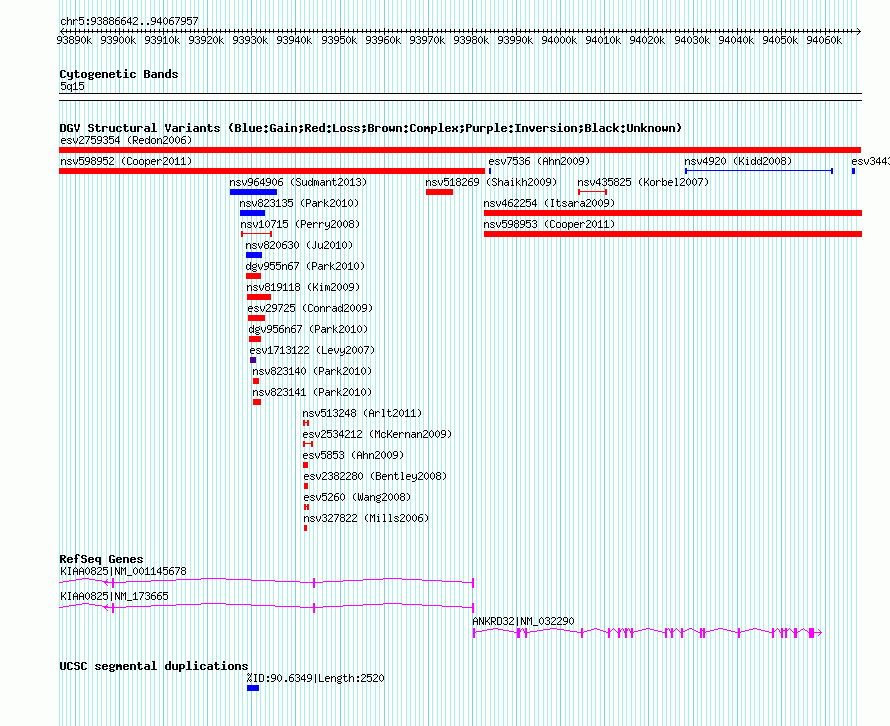Click the 94000k ruler tick label
The image size is (890, 726).
click(559, 40)
